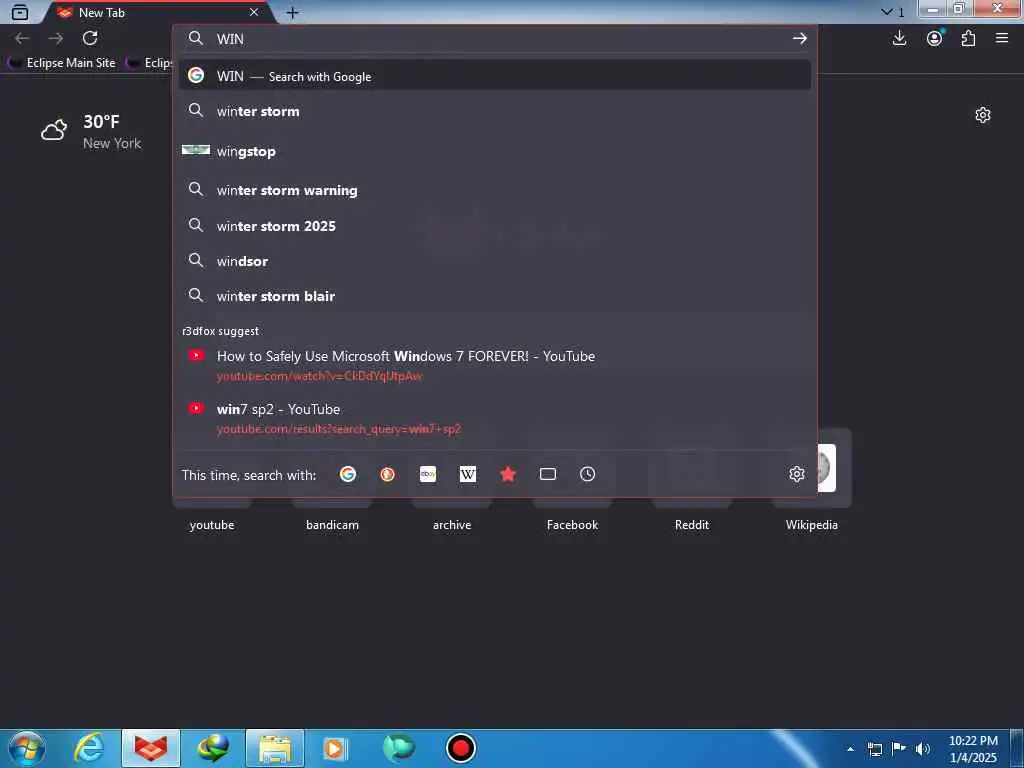The height and width of the screenshot is (768, 1024).
Task: Open the 'win7 sp2 - YouTube' result
Action: pos(494,418)
